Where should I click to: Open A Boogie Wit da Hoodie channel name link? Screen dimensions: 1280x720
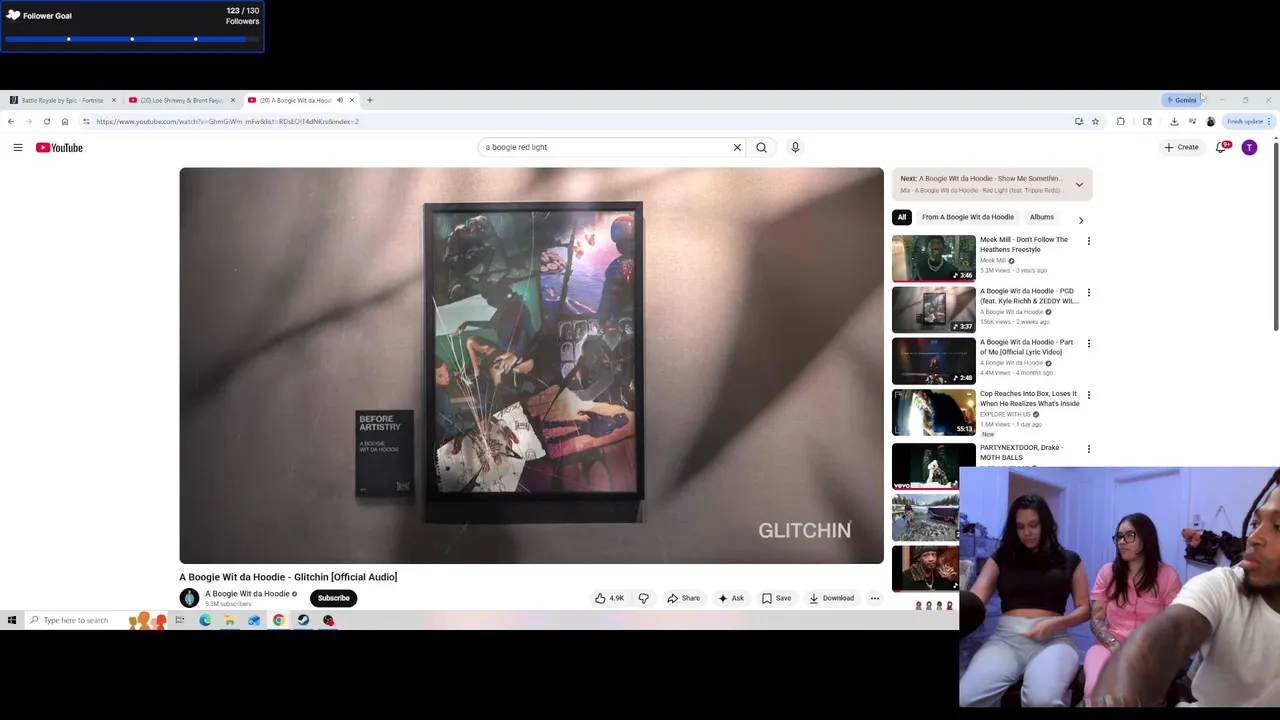pos(247,594)
